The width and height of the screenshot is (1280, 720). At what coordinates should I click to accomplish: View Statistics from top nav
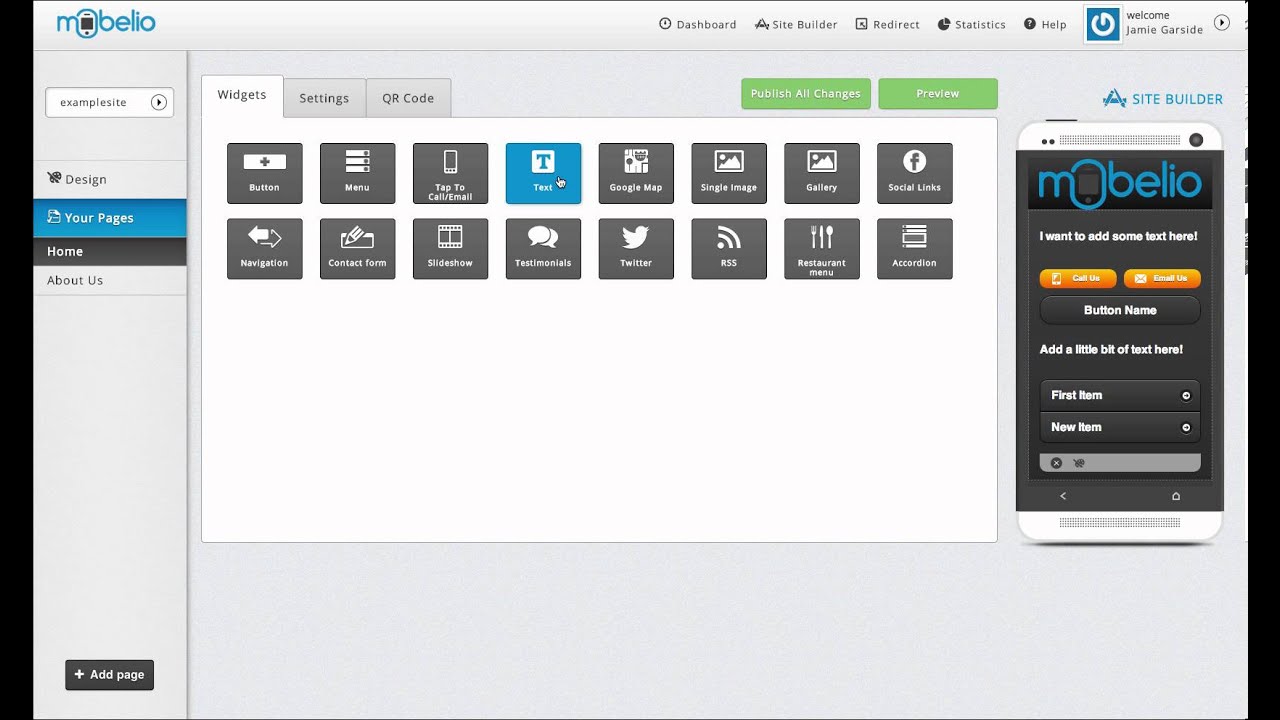971,24
